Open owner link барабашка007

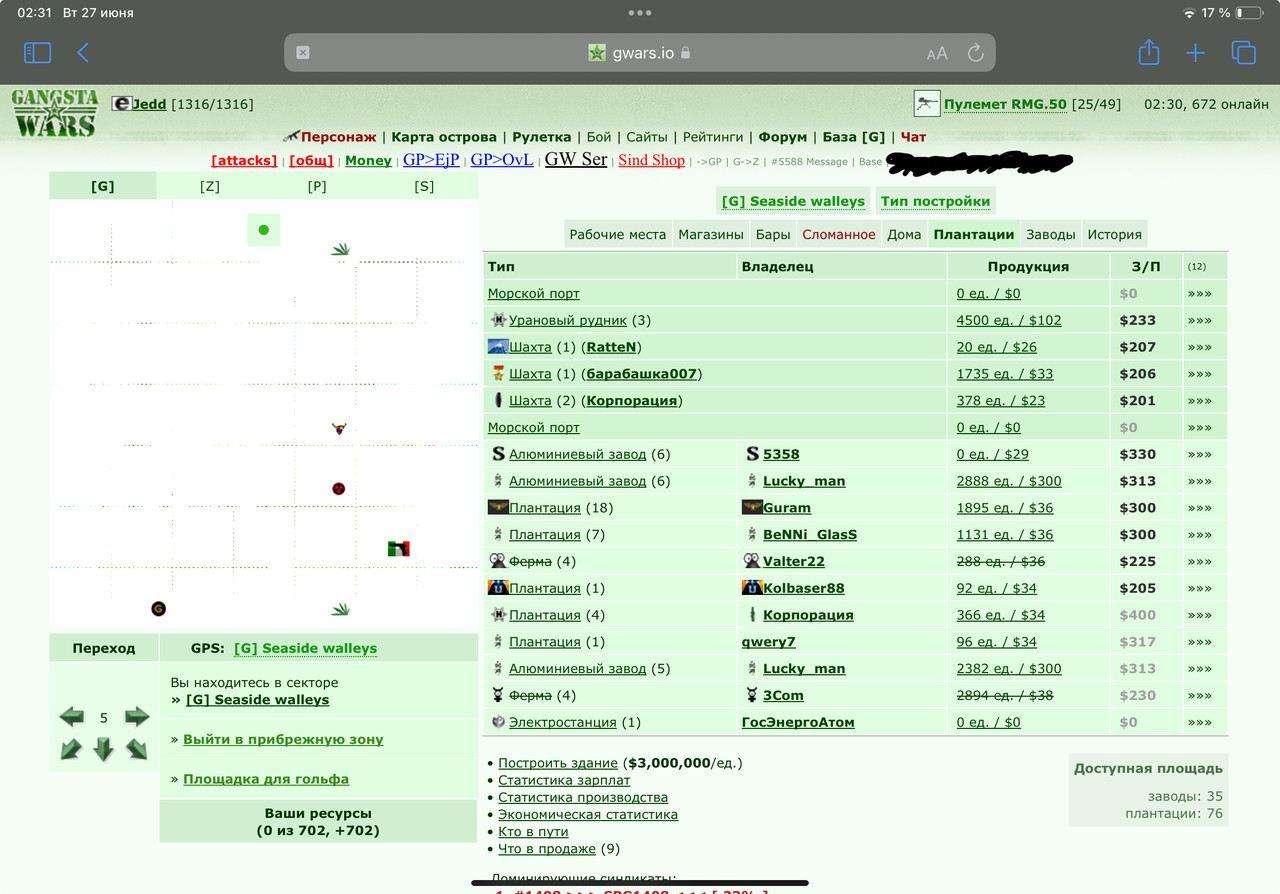[643, 374]
